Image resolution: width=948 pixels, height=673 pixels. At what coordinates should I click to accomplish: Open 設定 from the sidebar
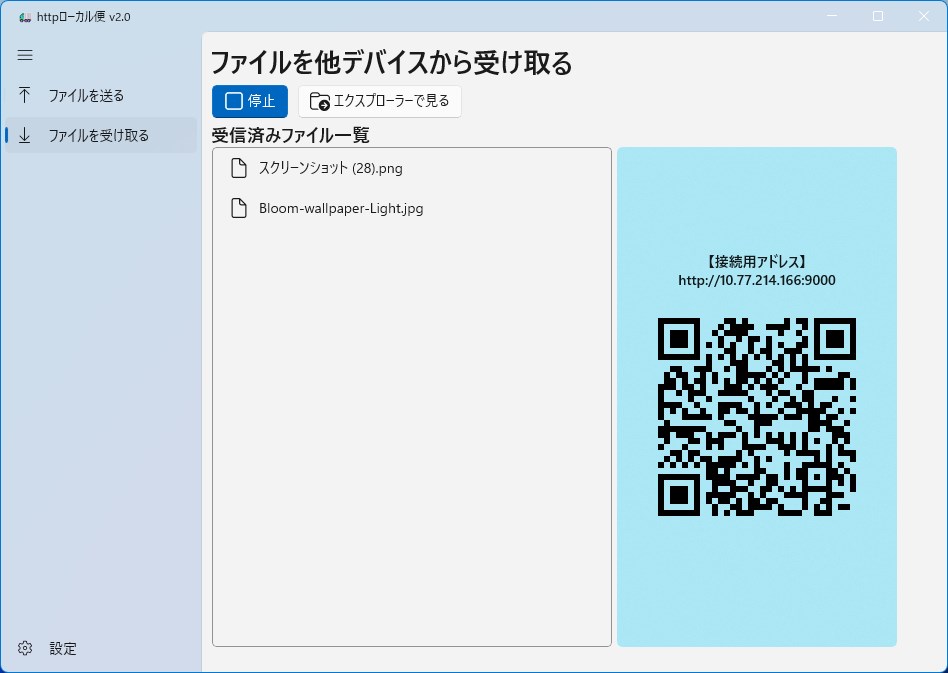coord(100,648)
